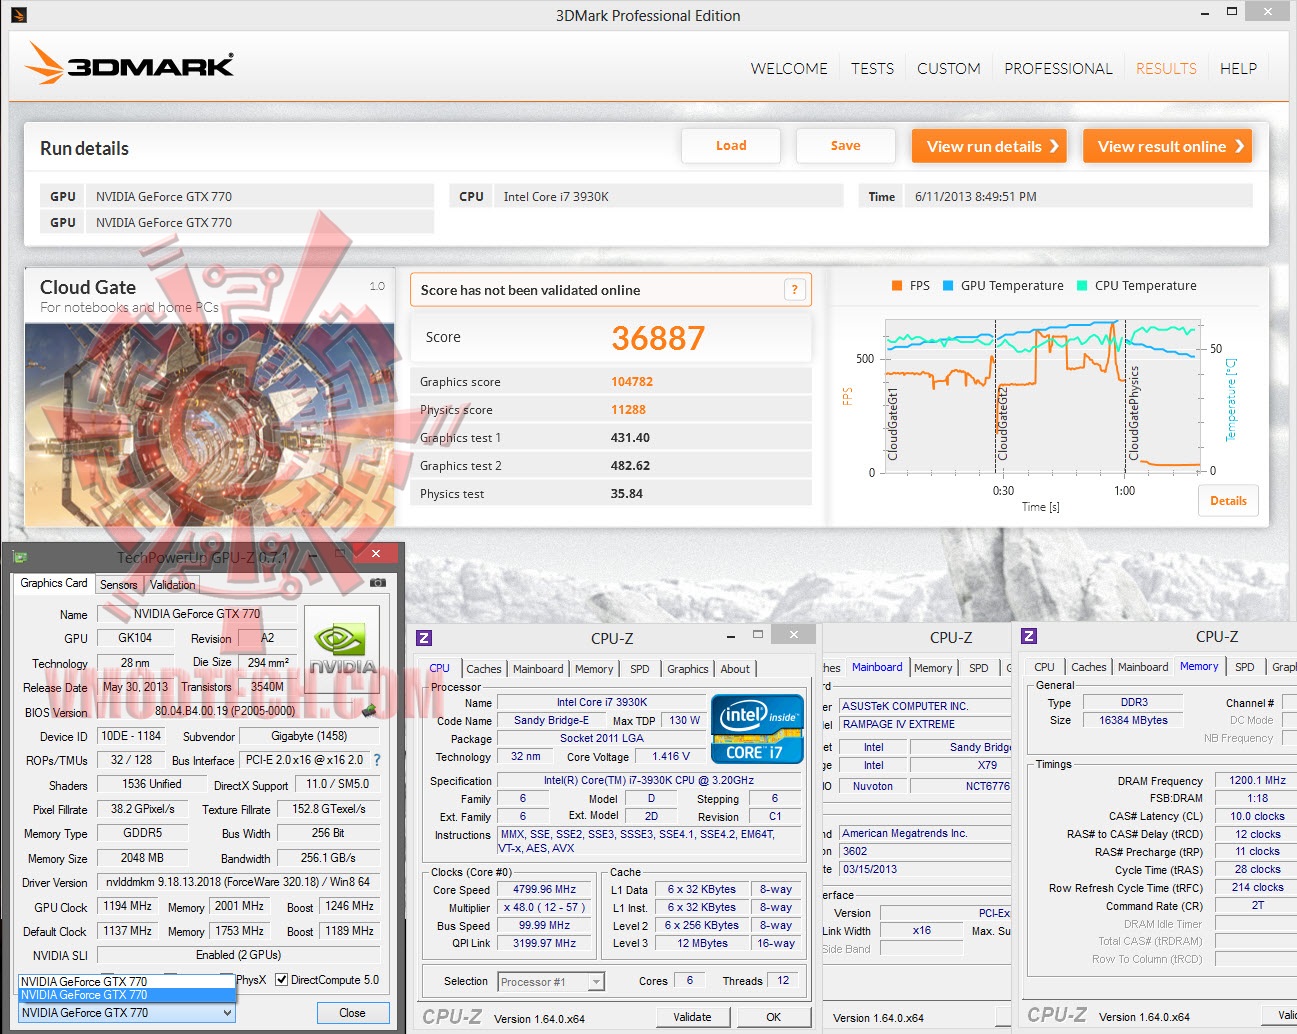
Task: Open the TESTS section of 3DMark
Action: (873, 69)
